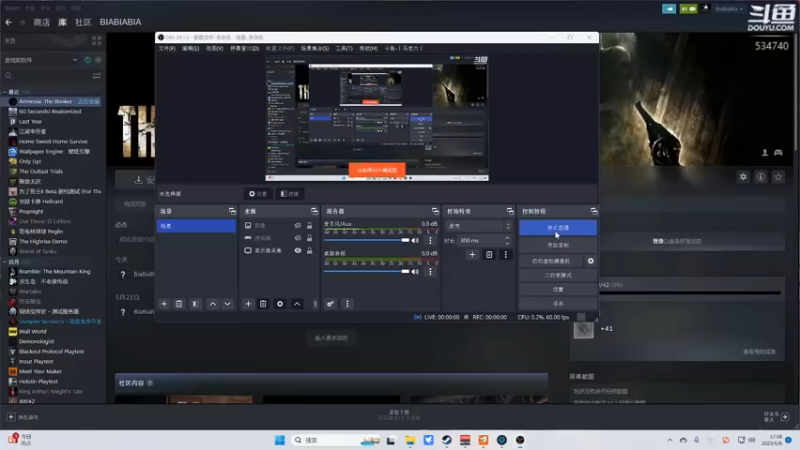Click the blue stop streaming button
Viewport: 800px width, 450px height.
coord(558,228)
